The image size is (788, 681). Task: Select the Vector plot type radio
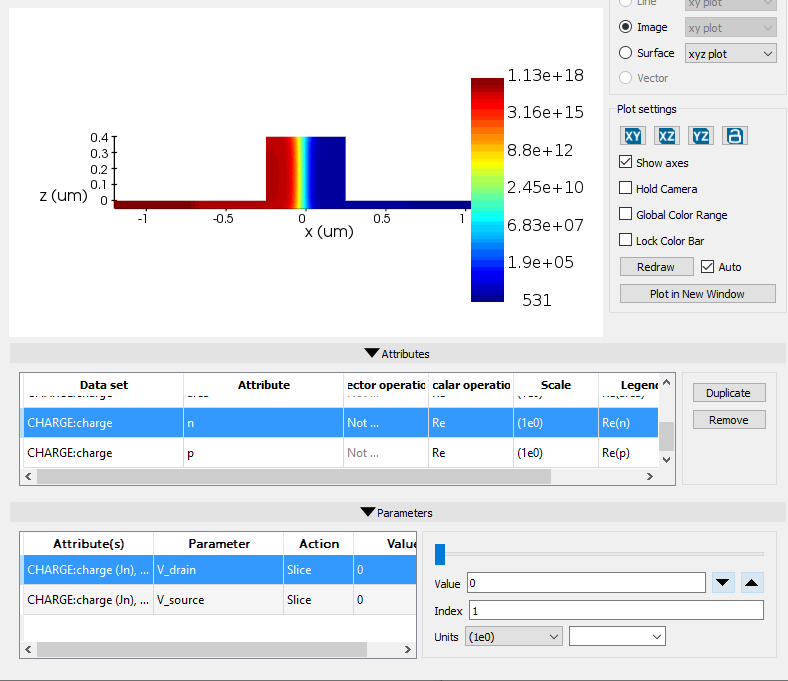click(x=625, y=77)
